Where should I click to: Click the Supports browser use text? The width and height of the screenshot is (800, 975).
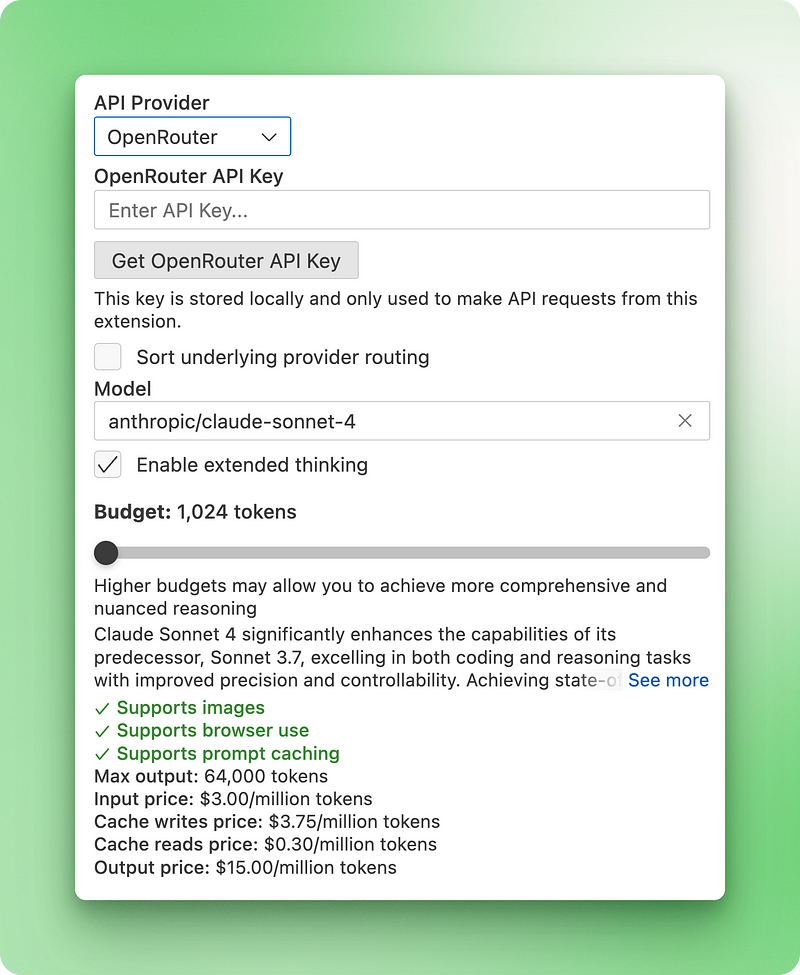click(x=213, y=730)
